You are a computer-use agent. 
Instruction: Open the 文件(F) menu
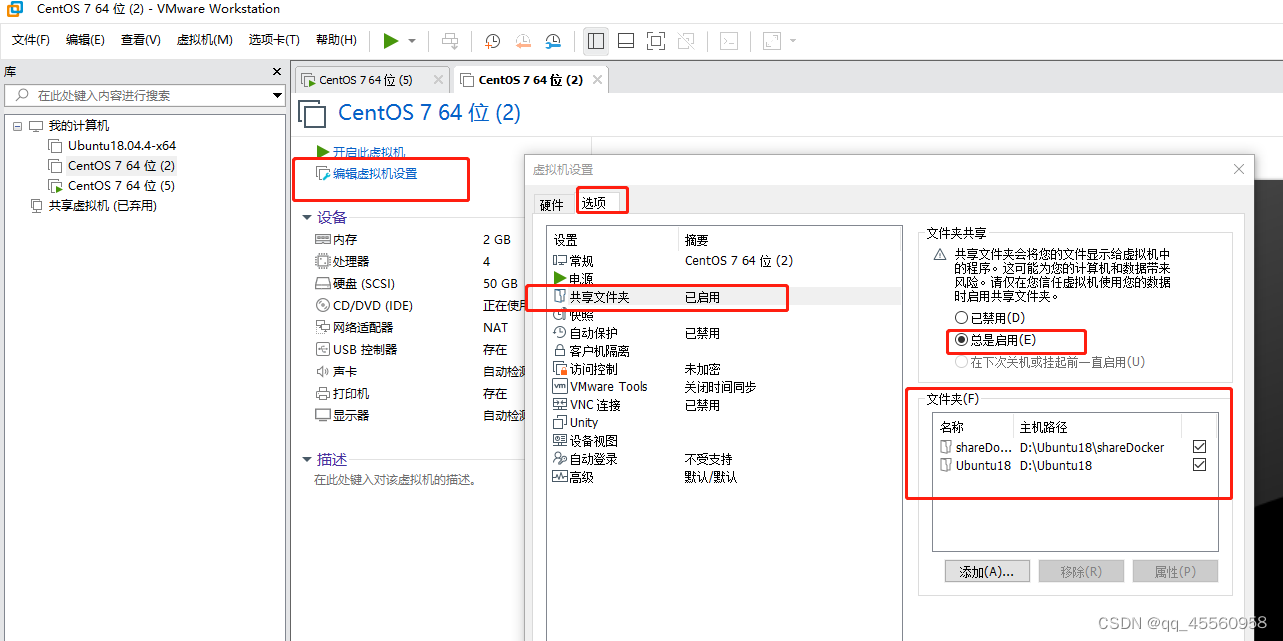pyautogui.click(x=31, y=40)
